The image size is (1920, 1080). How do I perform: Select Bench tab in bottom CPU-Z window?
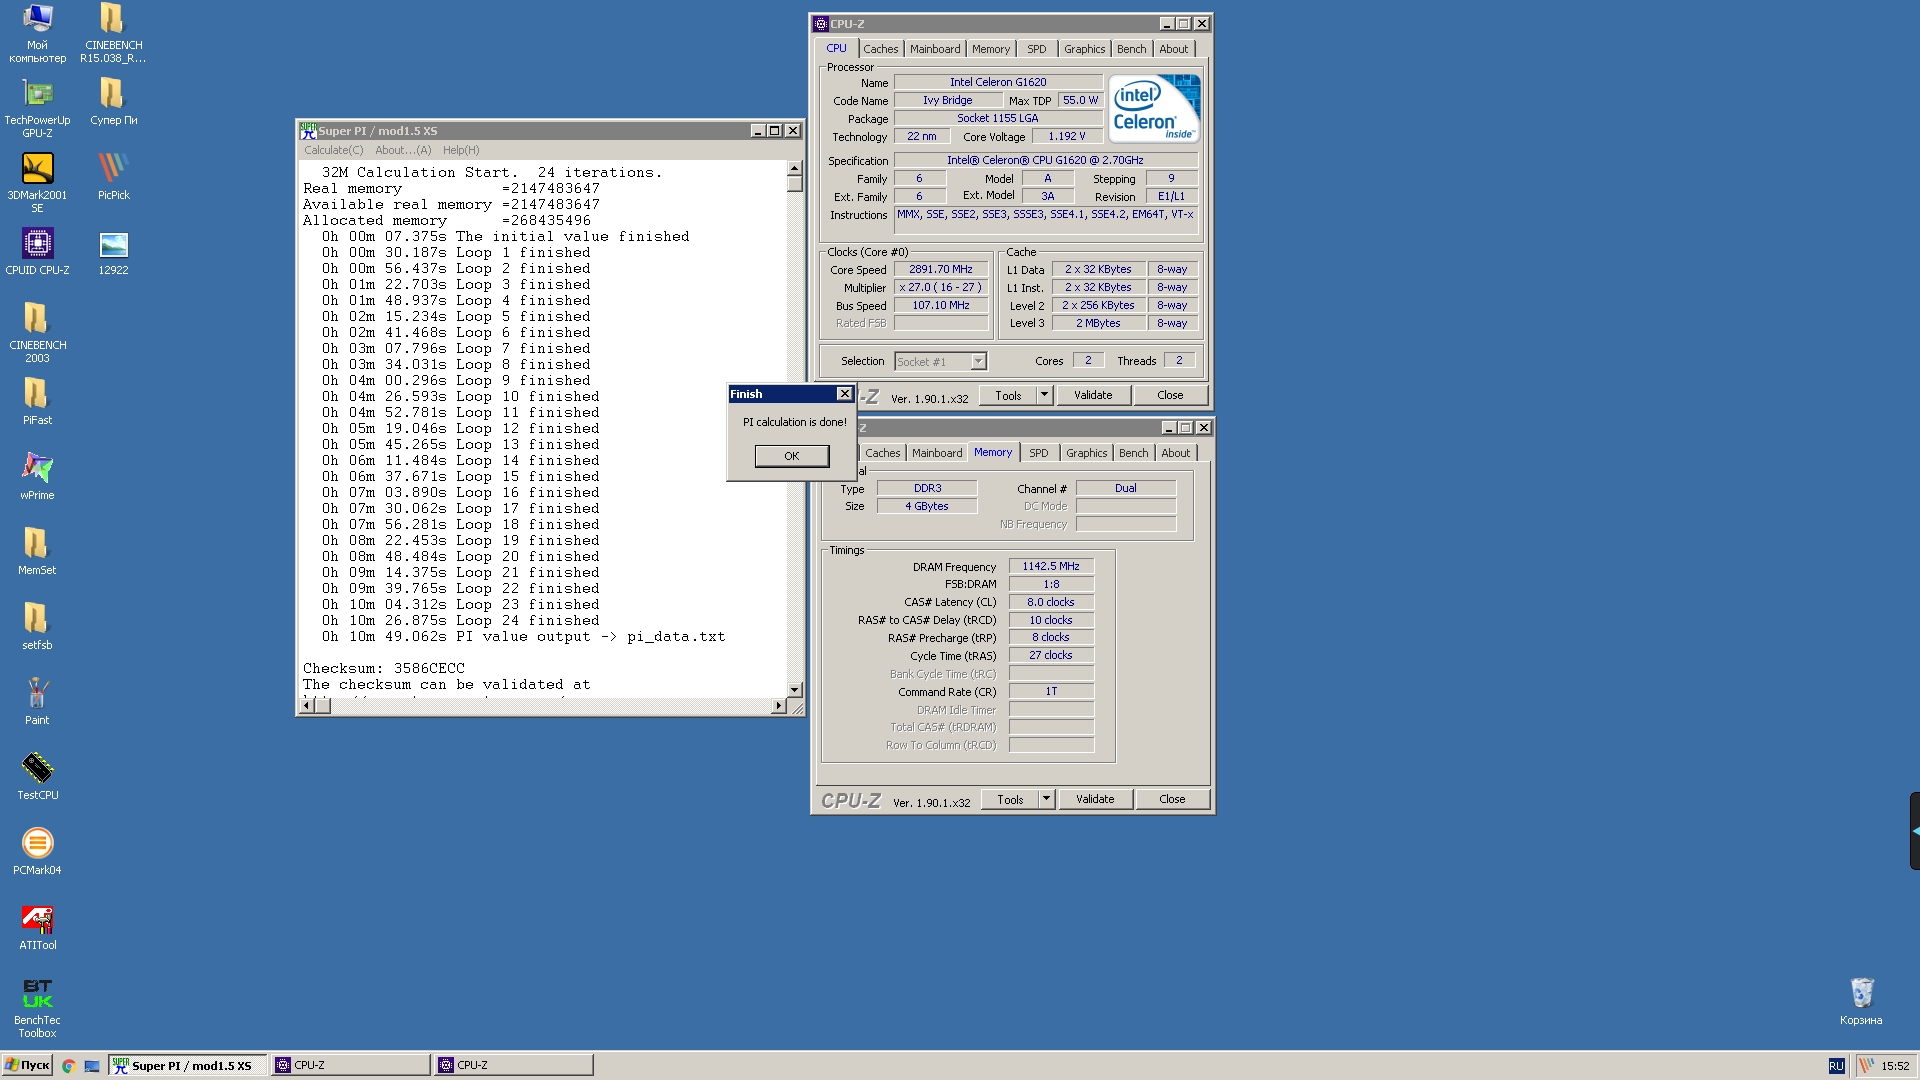(x=1133, y=453)
